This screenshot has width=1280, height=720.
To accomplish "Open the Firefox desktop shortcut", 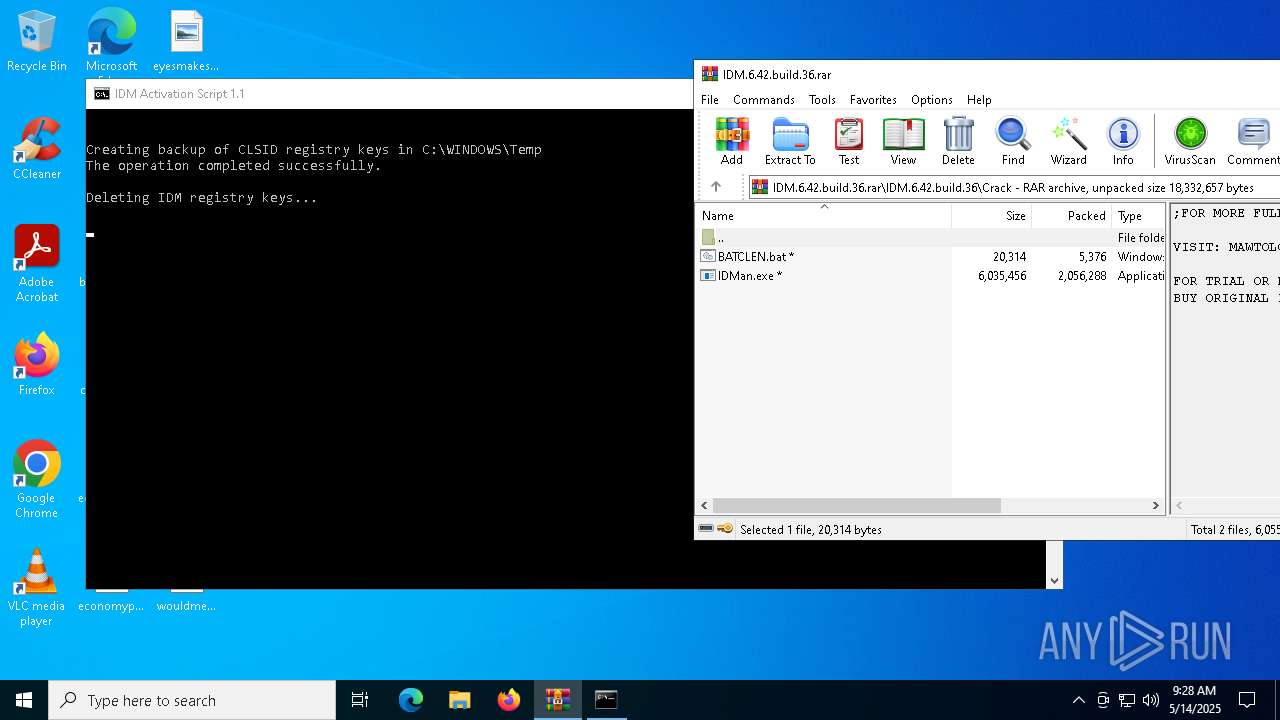I will pyautogui.click(x=37, y=365).
